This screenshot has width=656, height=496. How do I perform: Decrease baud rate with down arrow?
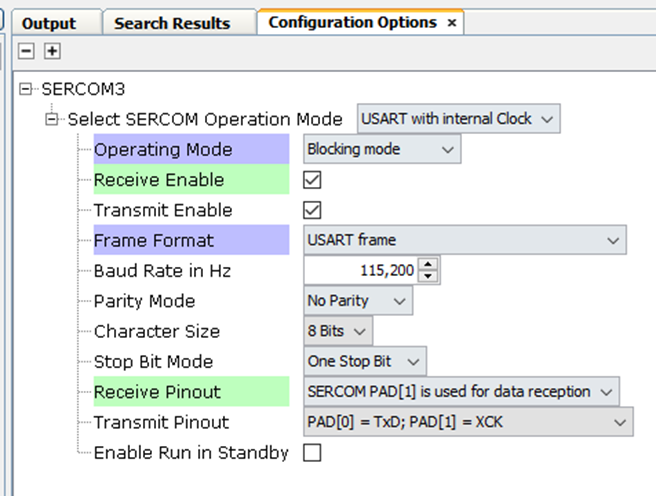click(x=429, y=276)
